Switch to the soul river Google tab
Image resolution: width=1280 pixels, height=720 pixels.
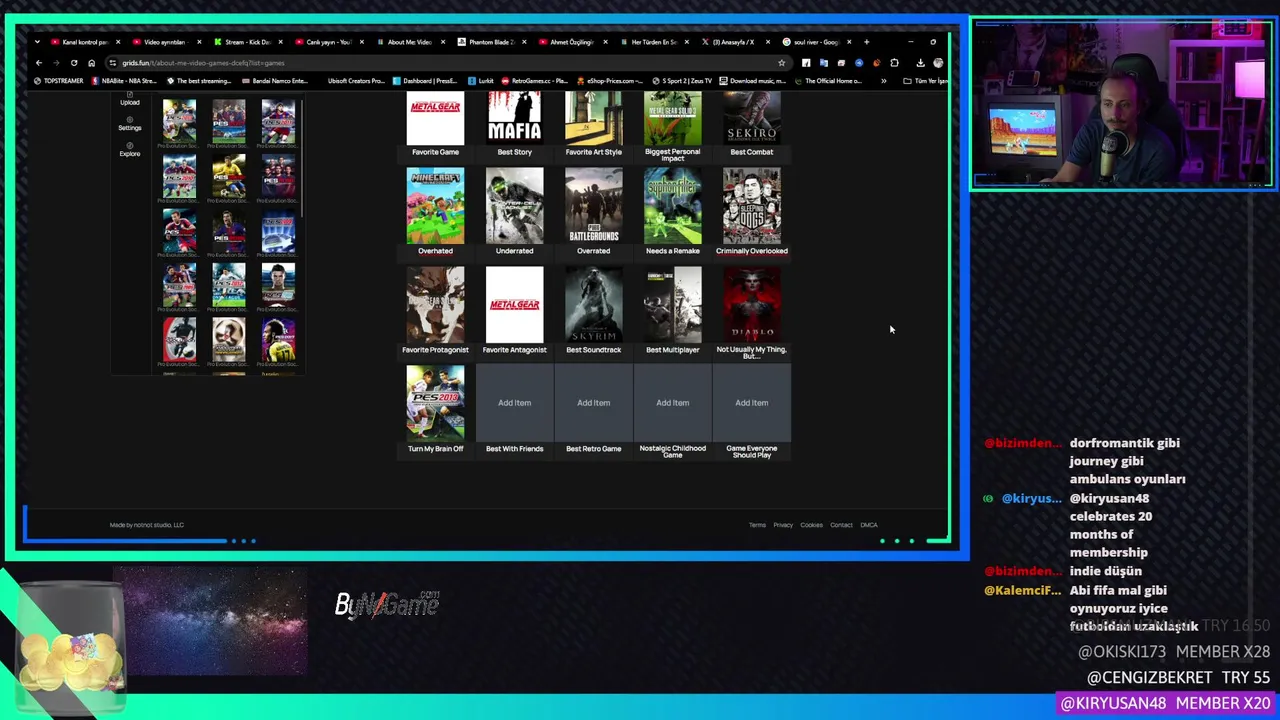coord(815,42)
